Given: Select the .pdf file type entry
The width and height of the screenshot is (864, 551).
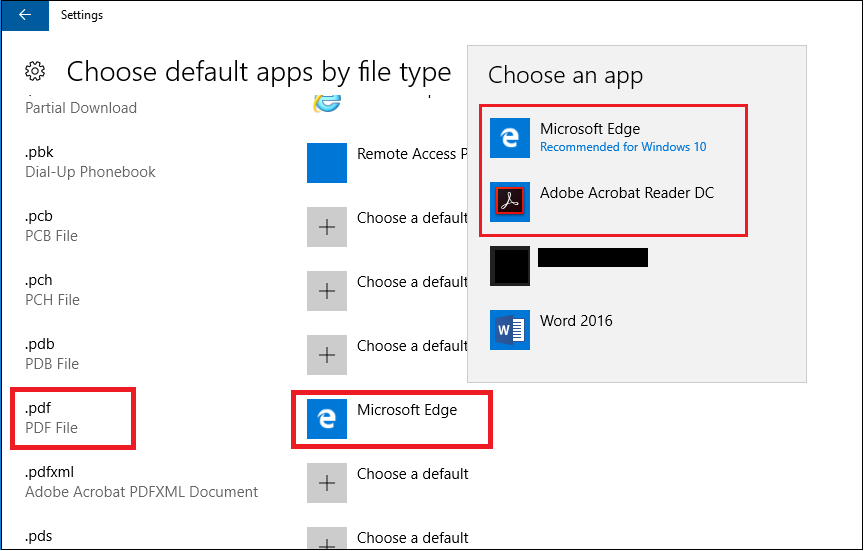Looking at the screenshot, I should tap(38, 408).
